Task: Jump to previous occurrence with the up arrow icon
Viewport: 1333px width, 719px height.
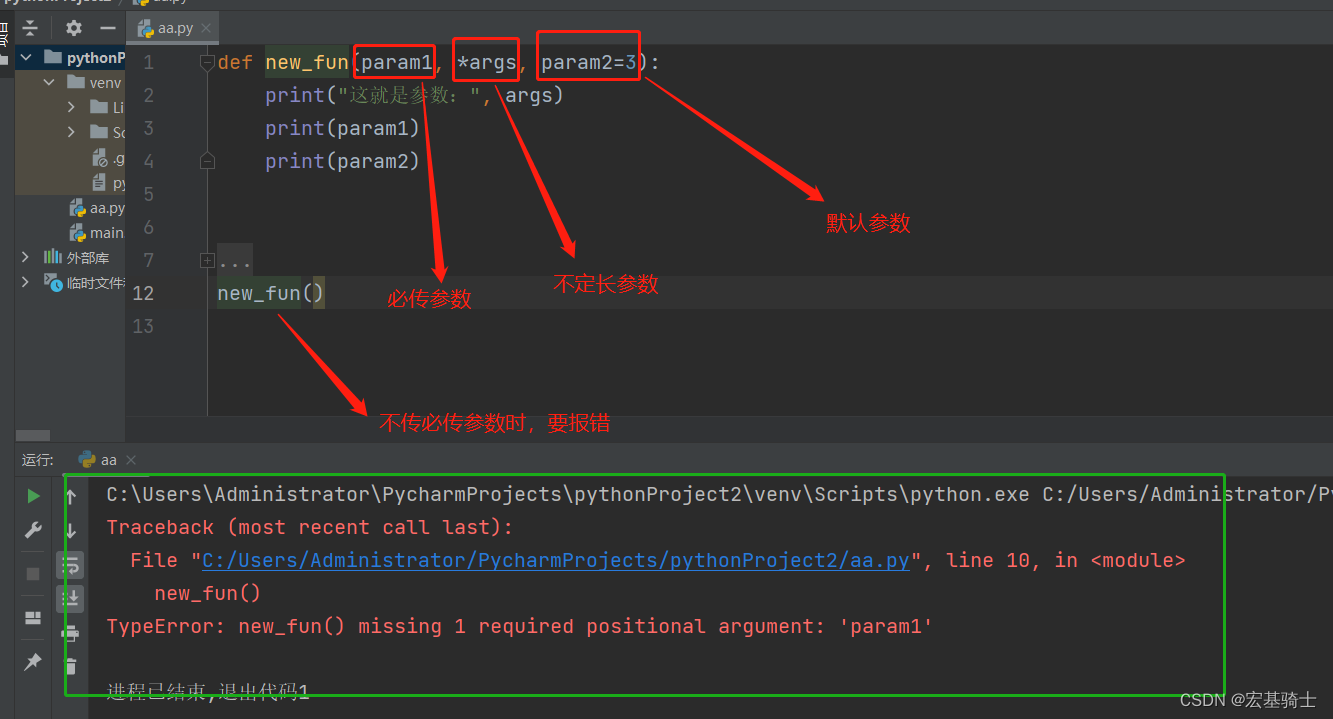Action: click(x=71, y=496)
